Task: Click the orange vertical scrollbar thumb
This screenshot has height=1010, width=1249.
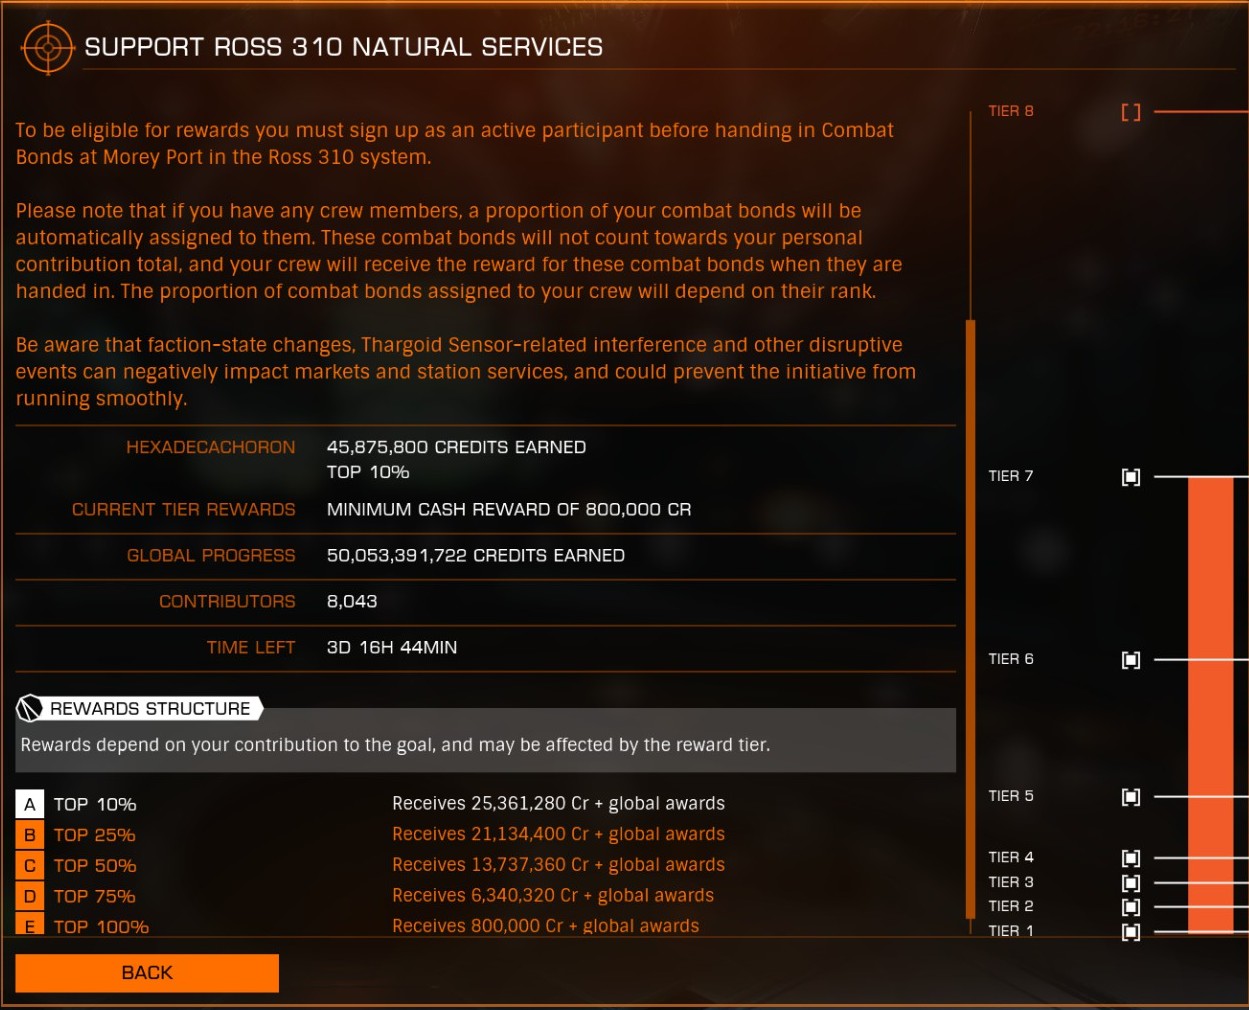Action: [970, 619]
